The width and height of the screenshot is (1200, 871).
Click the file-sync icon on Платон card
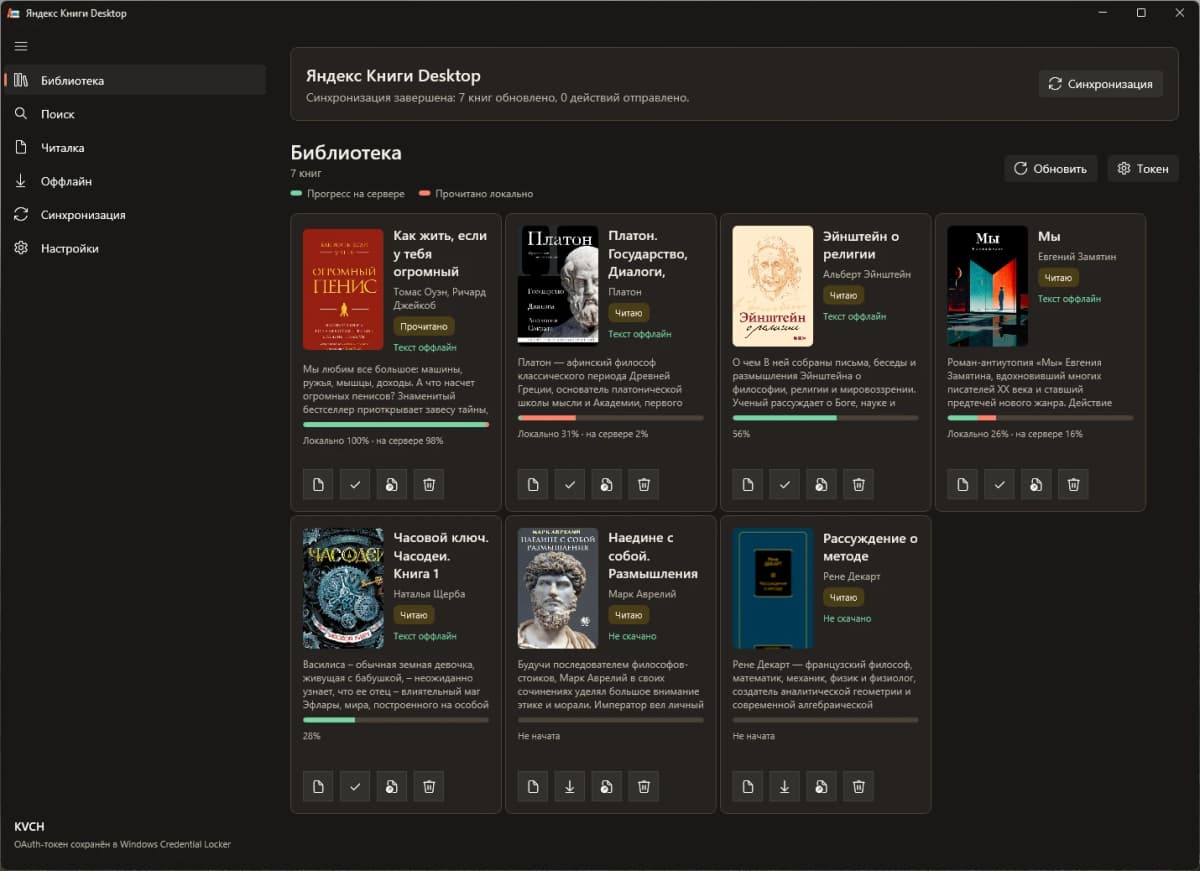coord(606,485)
